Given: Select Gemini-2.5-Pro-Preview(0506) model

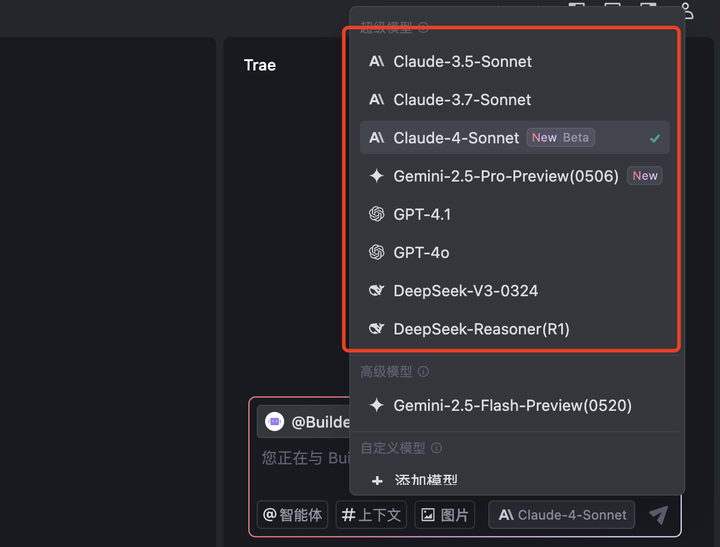Looking at the screenshot, I should (x=506, y=176).
